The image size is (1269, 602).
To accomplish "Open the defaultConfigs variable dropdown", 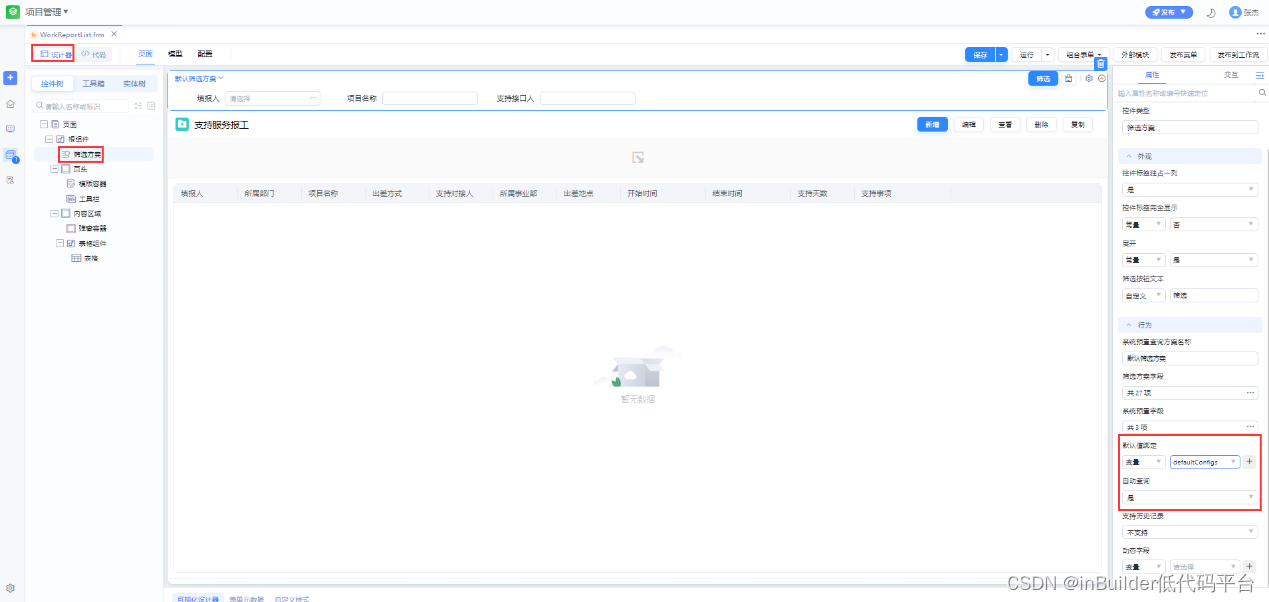I will click(1205, 462).
